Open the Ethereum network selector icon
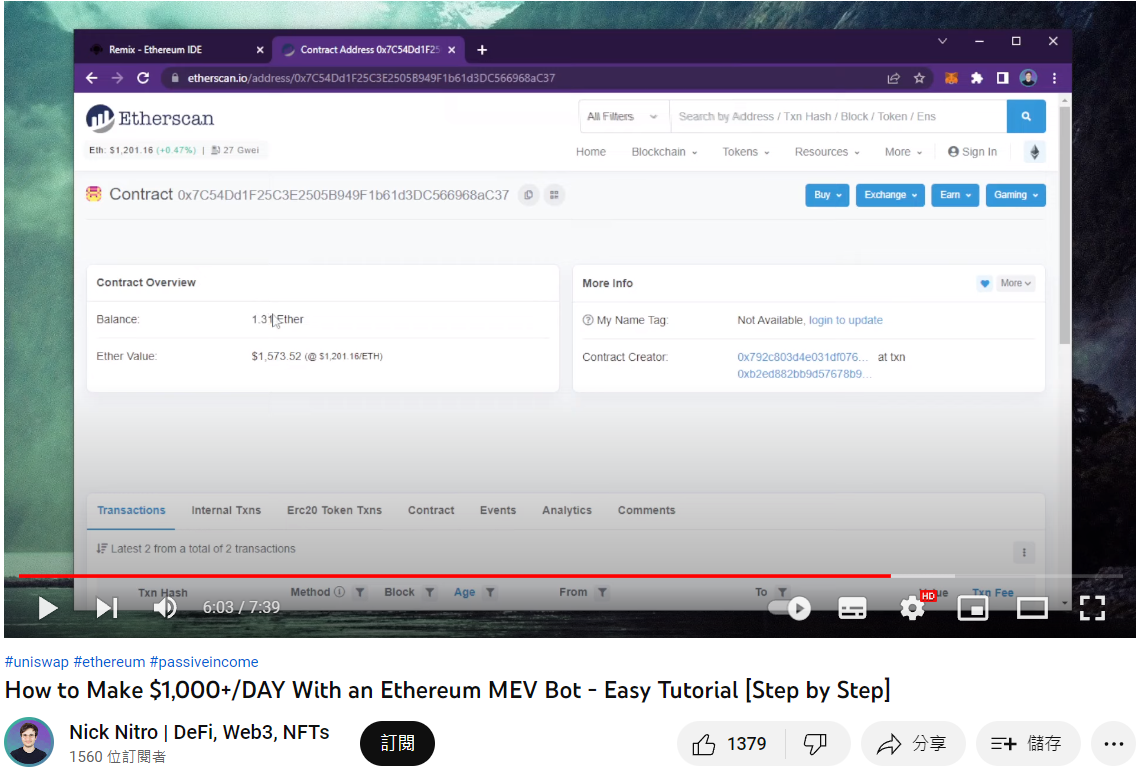Image resolution: width=1141 pixels, height=776 pixels. tap(1035, 151)
